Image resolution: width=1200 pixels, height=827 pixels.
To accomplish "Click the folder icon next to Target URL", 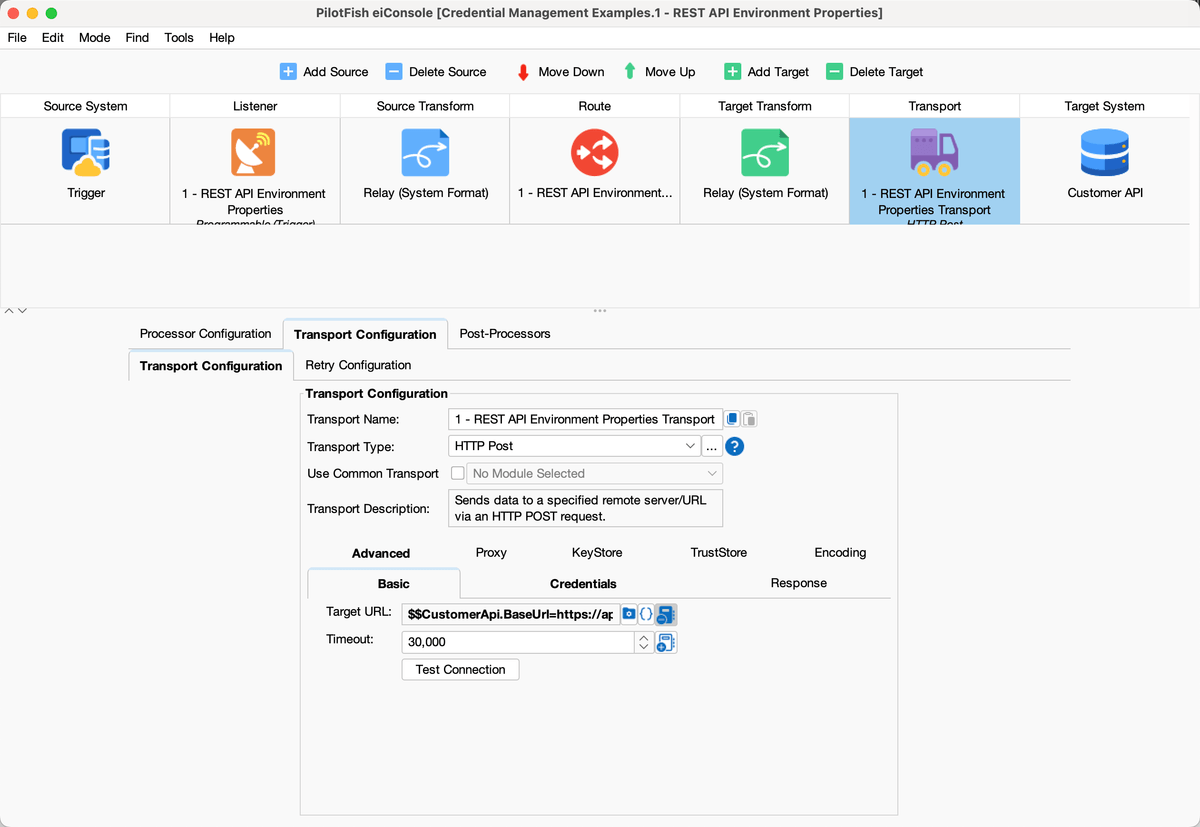I will point(629,614).
